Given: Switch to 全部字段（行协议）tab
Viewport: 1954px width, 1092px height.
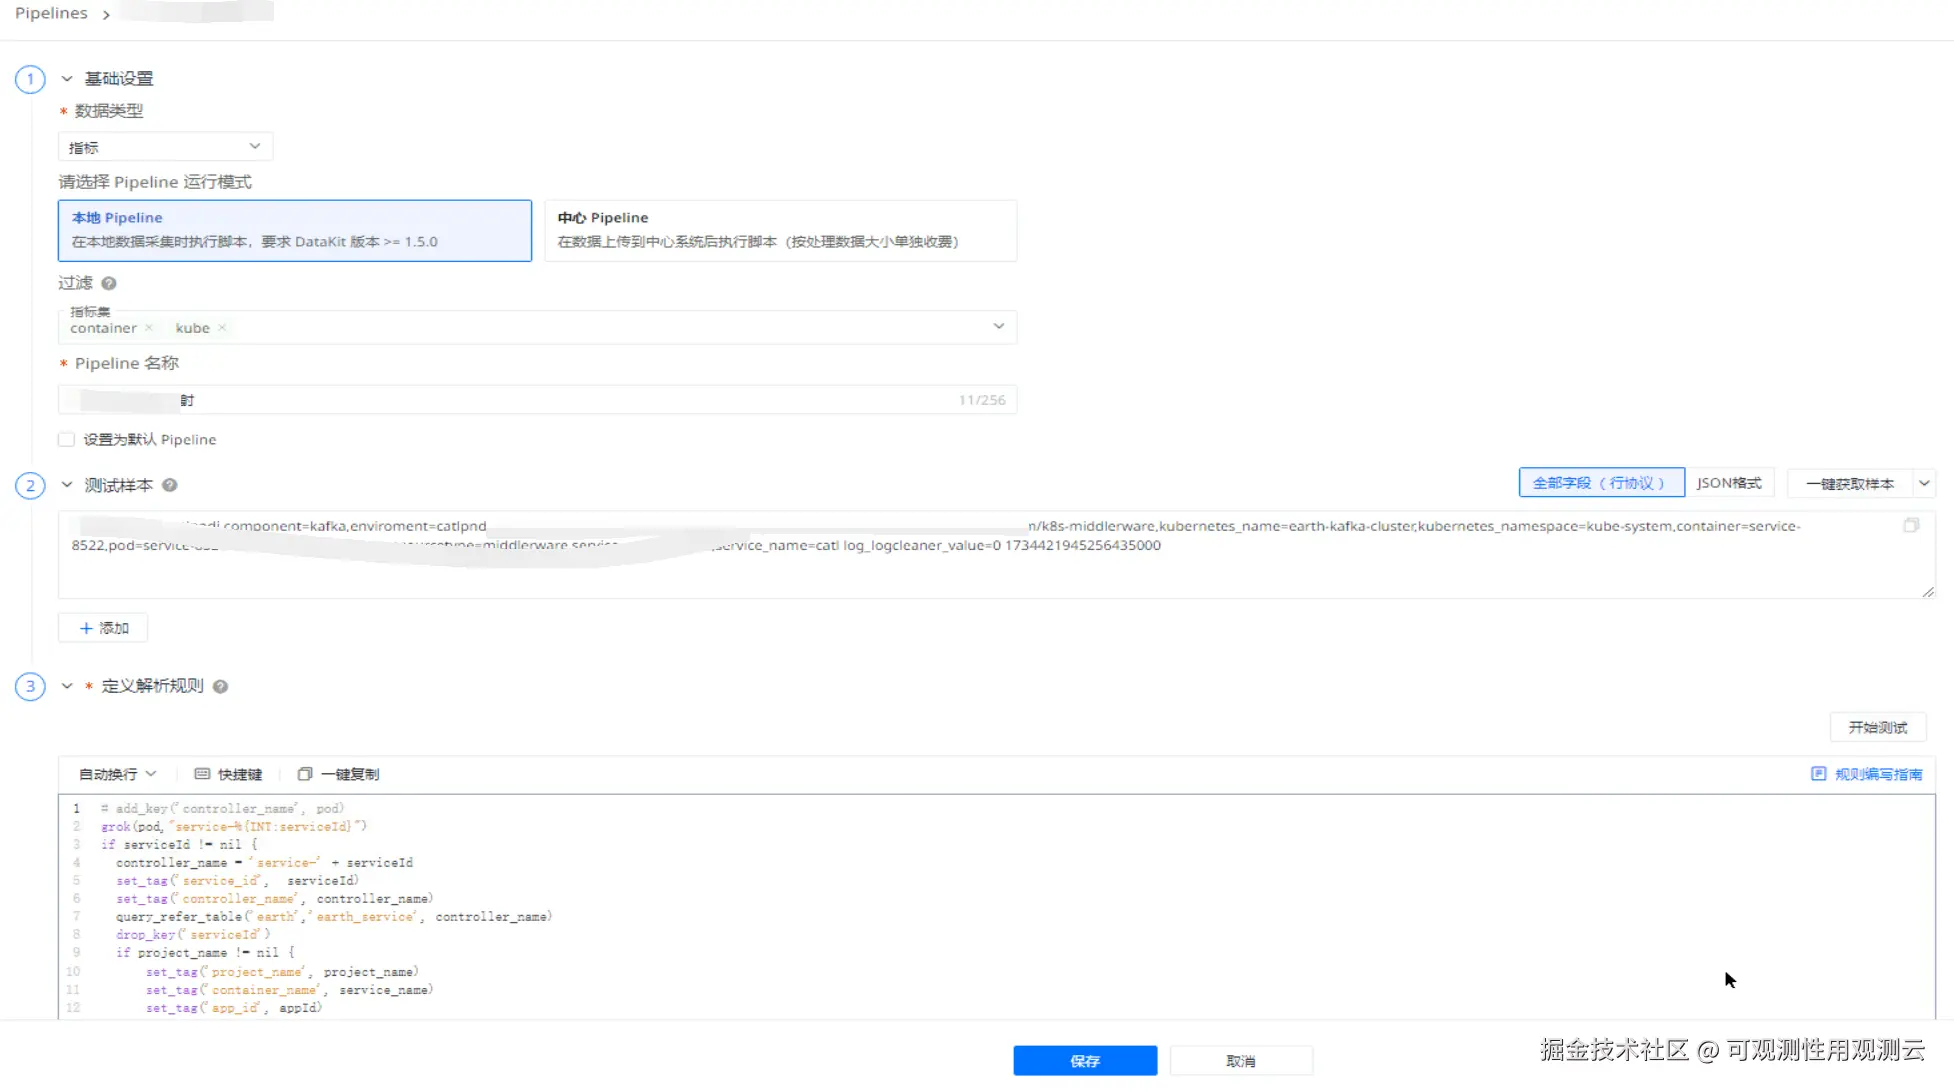Looking at the screenshot, I should (1600, 484).
